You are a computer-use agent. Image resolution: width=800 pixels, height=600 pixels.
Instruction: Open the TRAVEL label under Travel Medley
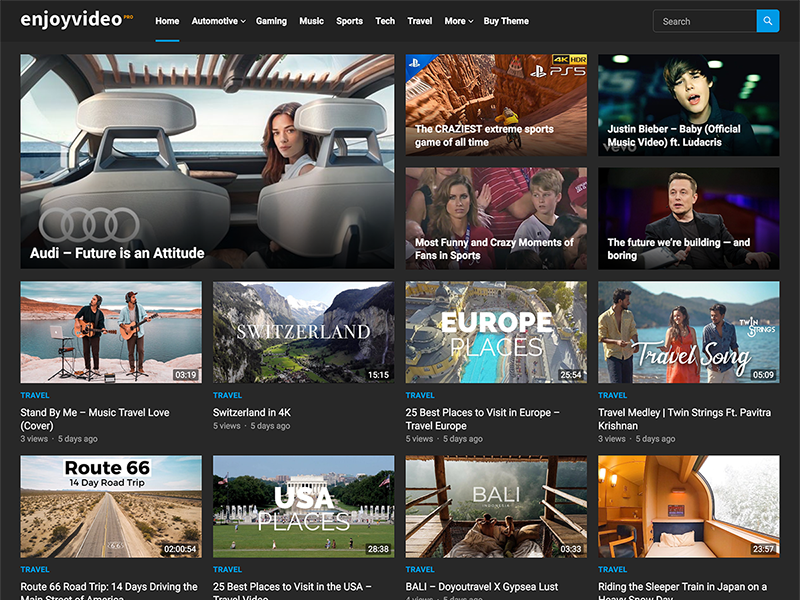(x=611, y=395)
